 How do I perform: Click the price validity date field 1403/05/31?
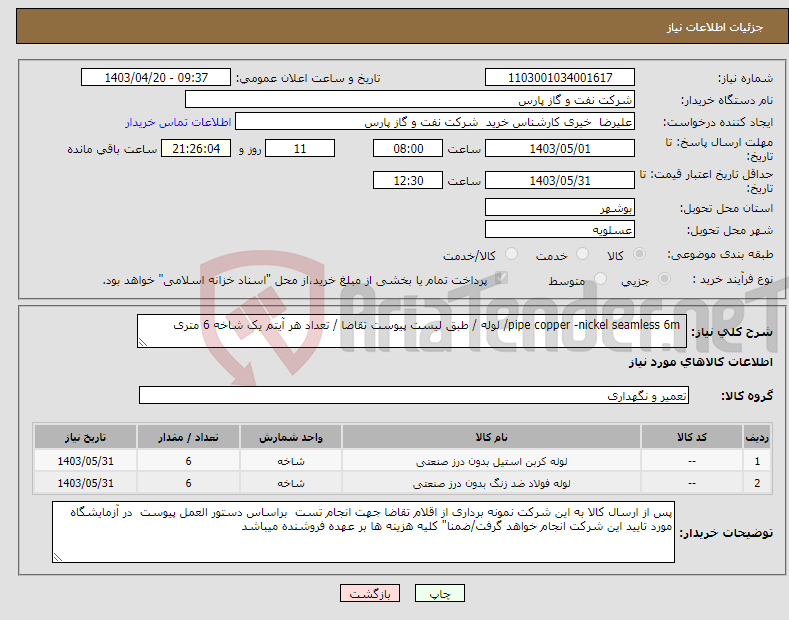[x=560, y=180]
